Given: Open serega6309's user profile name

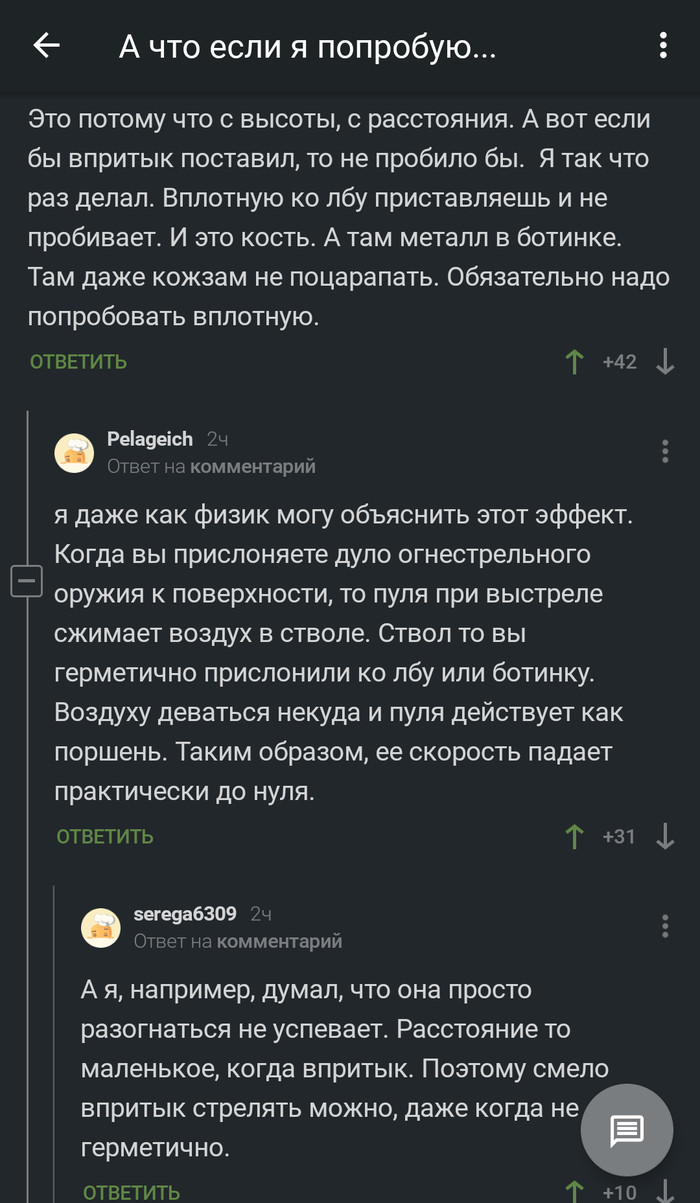Looking at the screenshot, I should 185,913.
